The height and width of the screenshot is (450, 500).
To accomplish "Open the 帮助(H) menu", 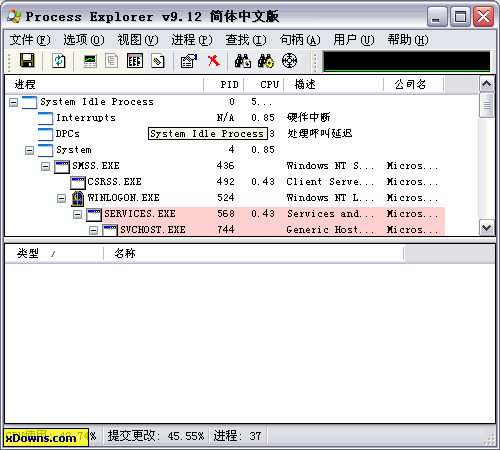I will pos(408,40).
